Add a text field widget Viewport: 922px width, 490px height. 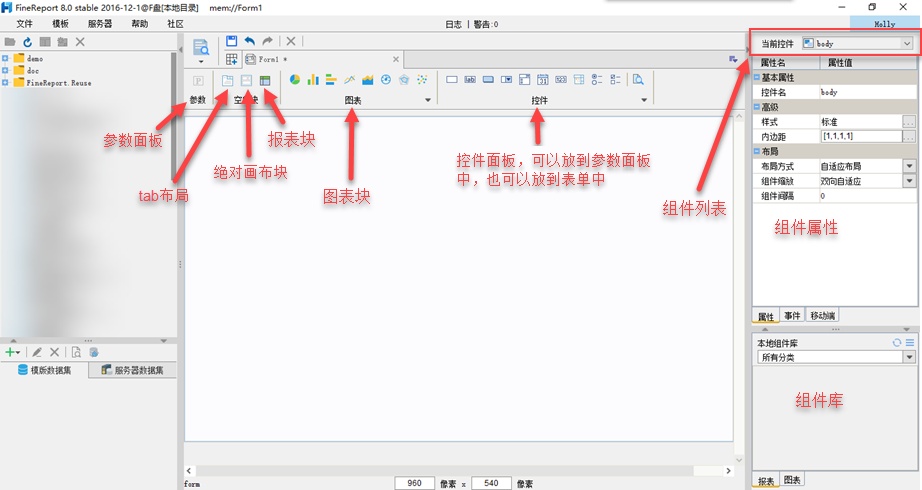(x=452, y=79)
